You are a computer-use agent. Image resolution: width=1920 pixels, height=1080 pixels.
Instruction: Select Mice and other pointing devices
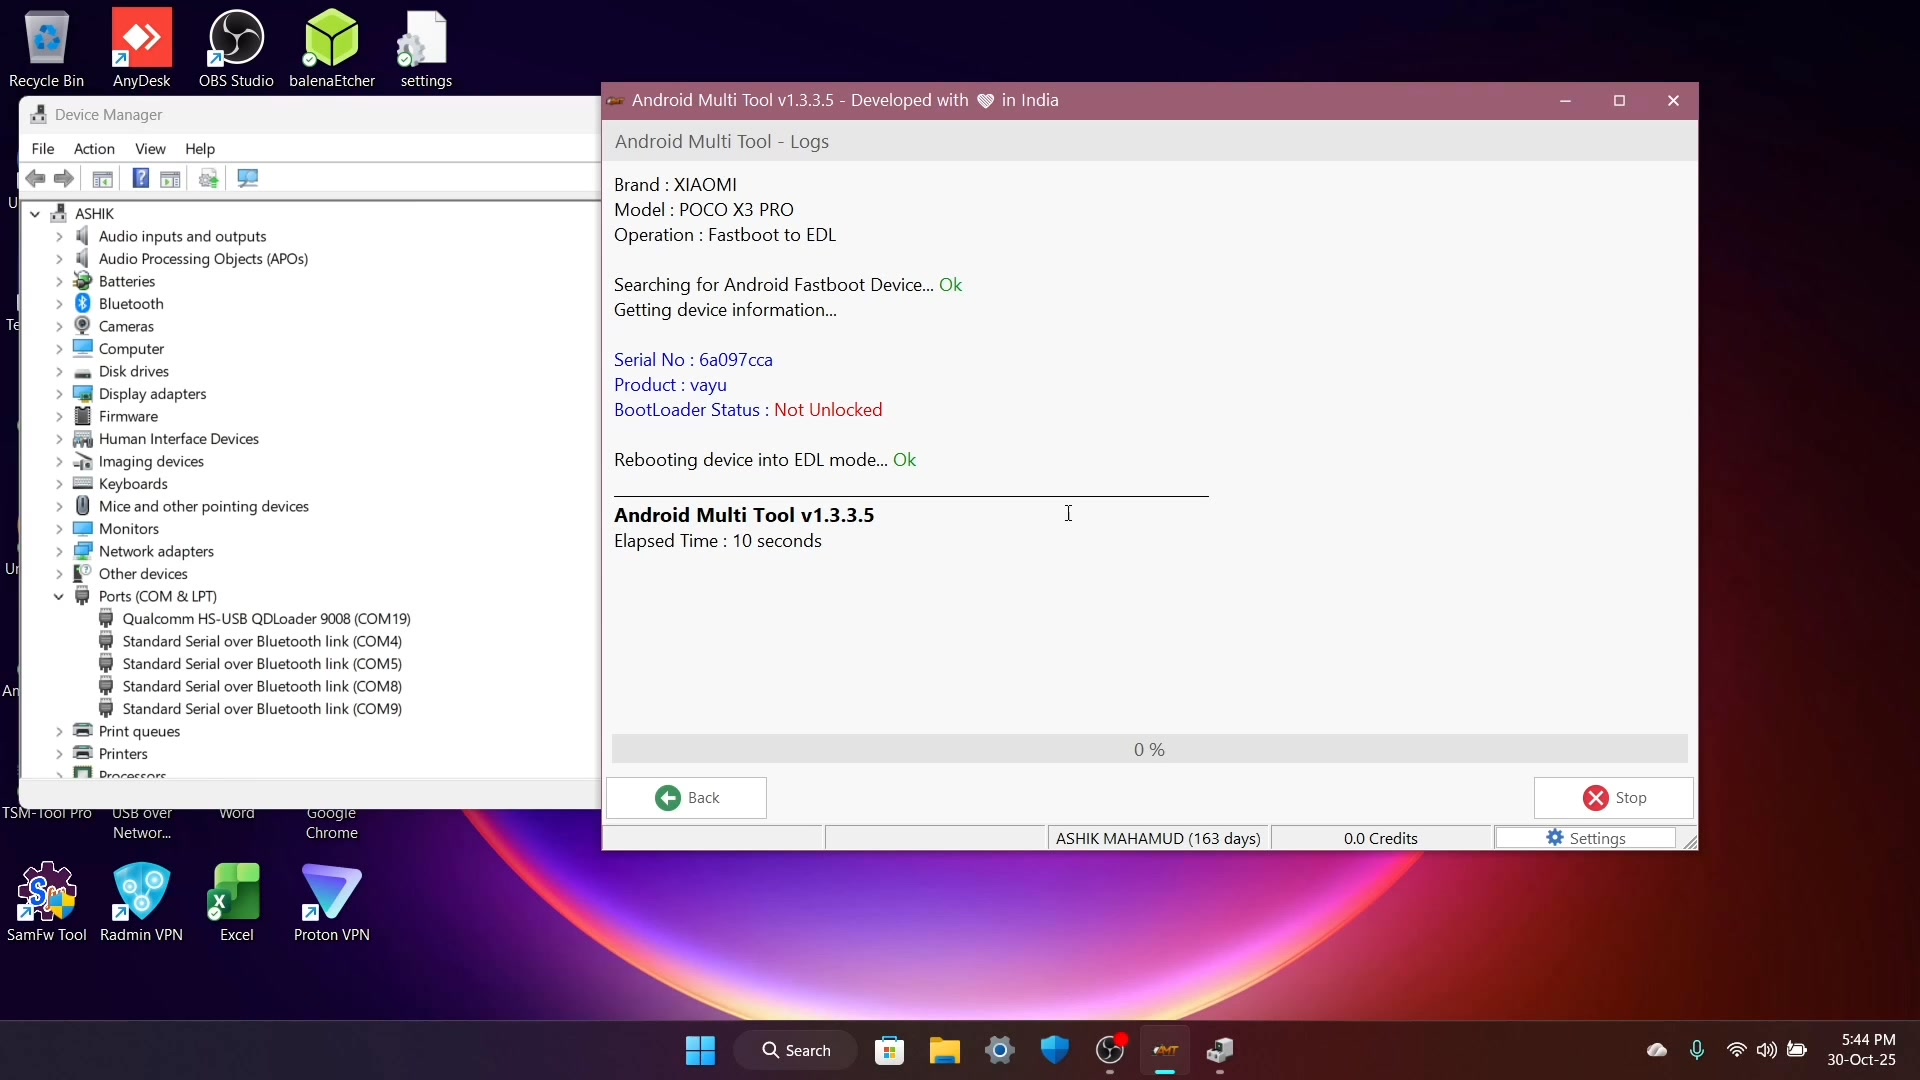tap(204, 507)
